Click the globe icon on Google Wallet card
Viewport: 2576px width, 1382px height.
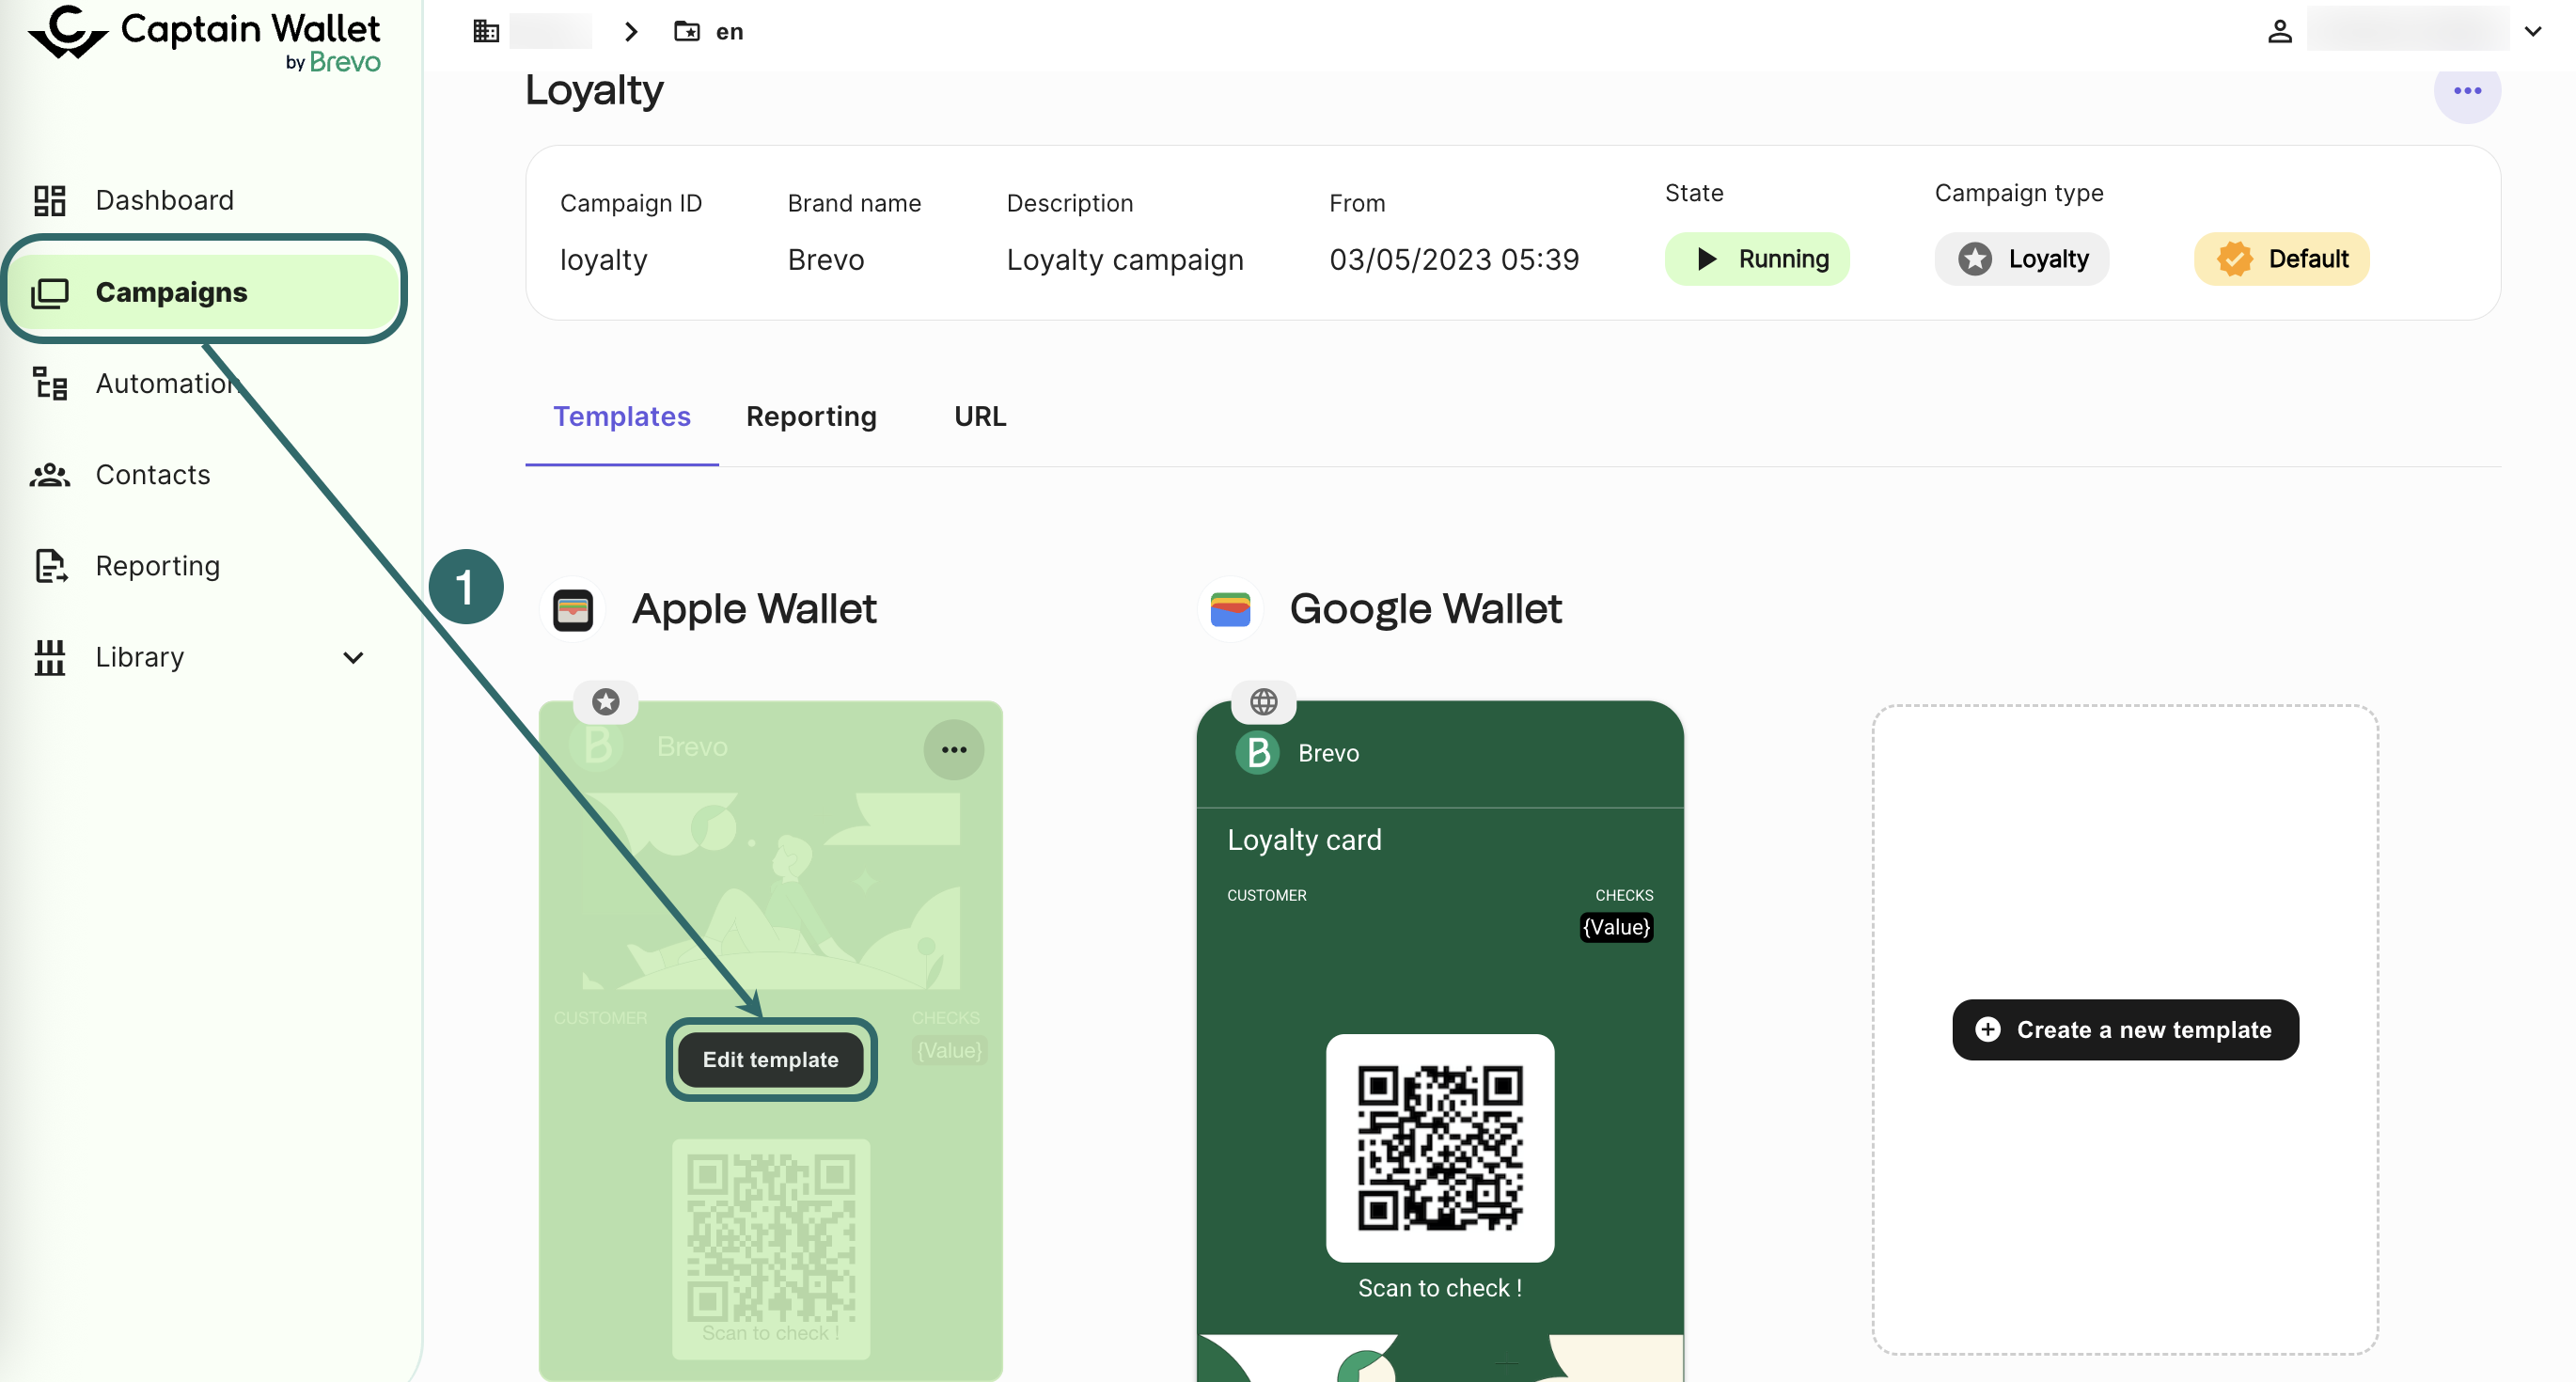(x=1263, y=702)
